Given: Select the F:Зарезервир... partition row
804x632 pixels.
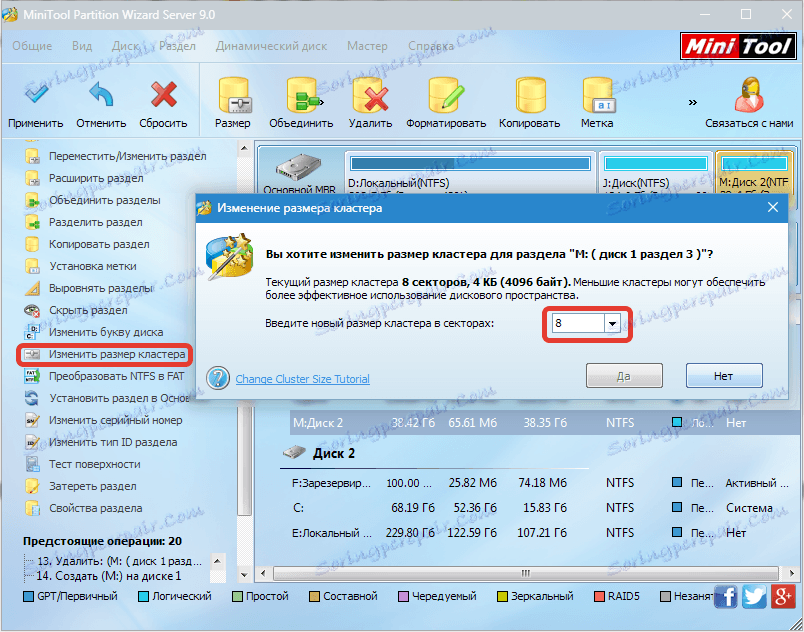Looking at the screenshot, I should [541, 483].
